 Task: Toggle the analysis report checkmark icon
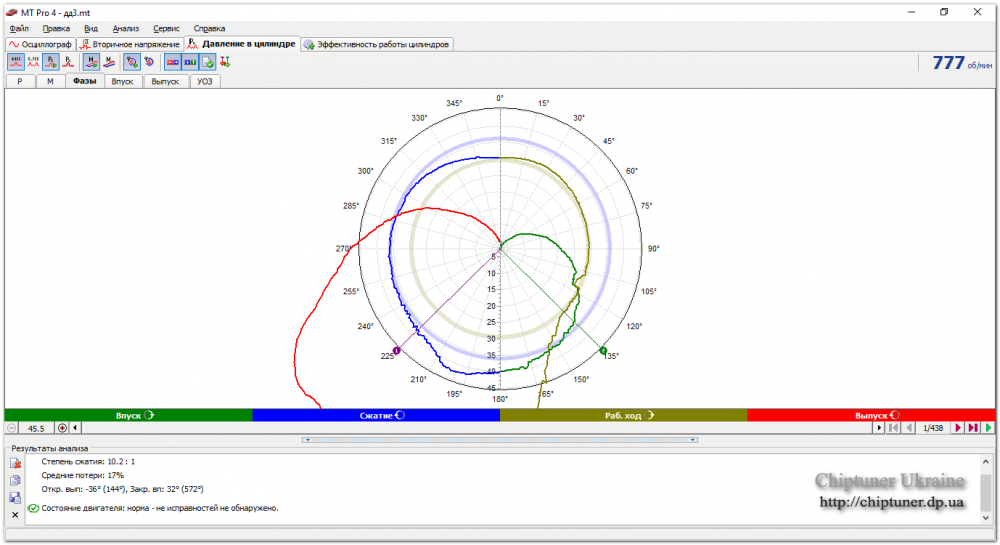click(207, 62)
